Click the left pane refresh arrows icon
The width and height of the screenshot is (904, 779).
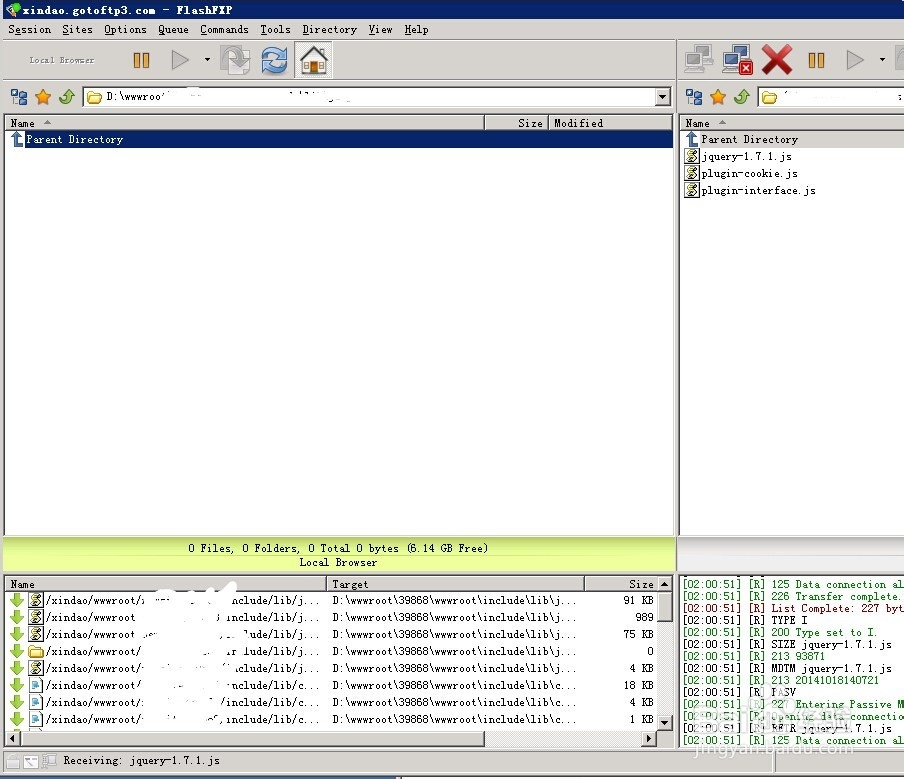(274, 60)
